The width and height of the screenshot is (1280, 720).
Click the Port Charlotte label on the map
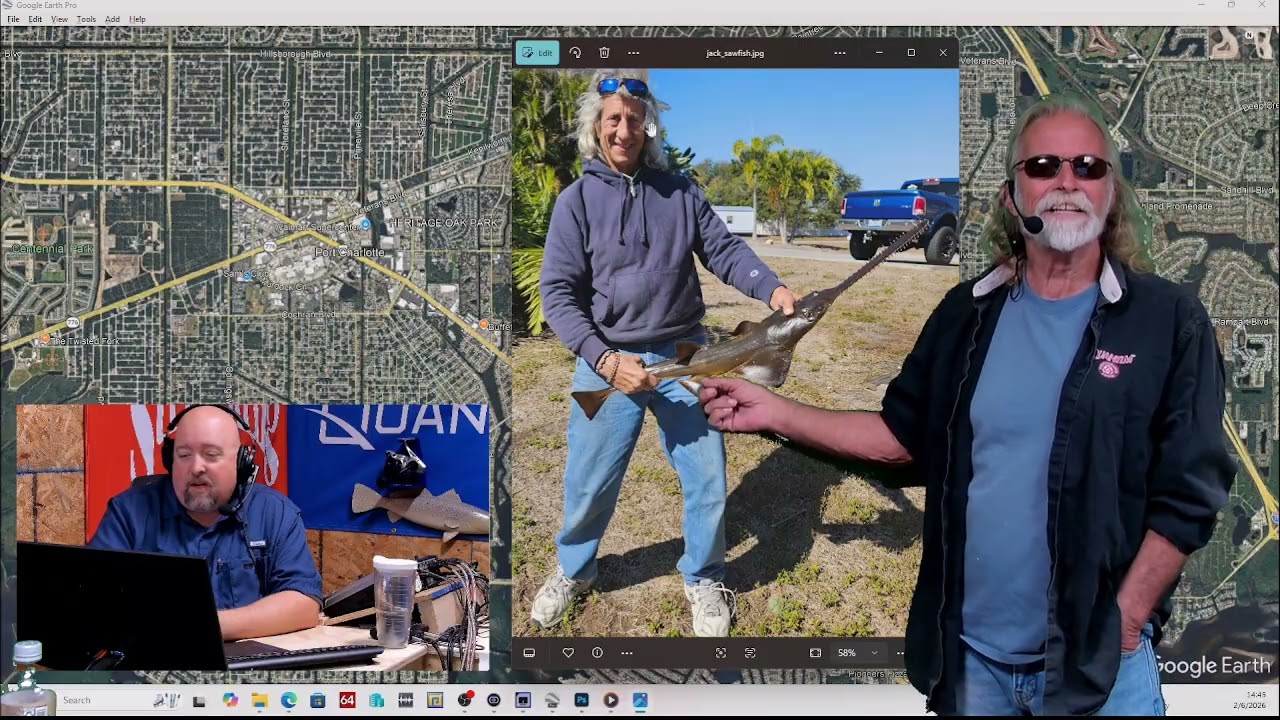point(349,252)
